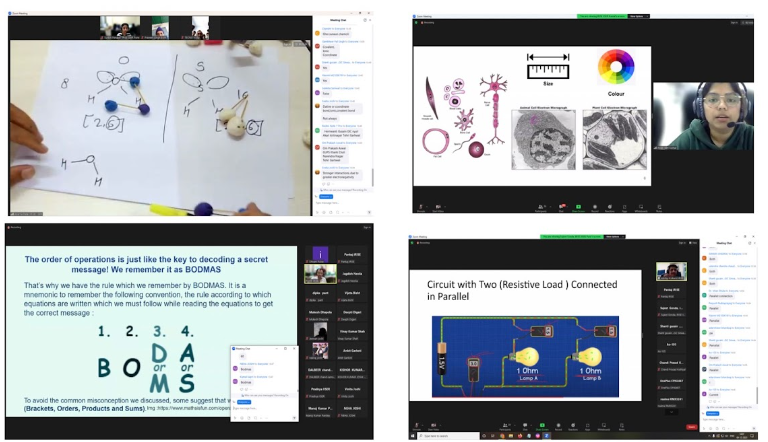Click the green Share Screen icon under the parallel circuit slide
This screenshot has width=768, height=442.
(541, 428)
